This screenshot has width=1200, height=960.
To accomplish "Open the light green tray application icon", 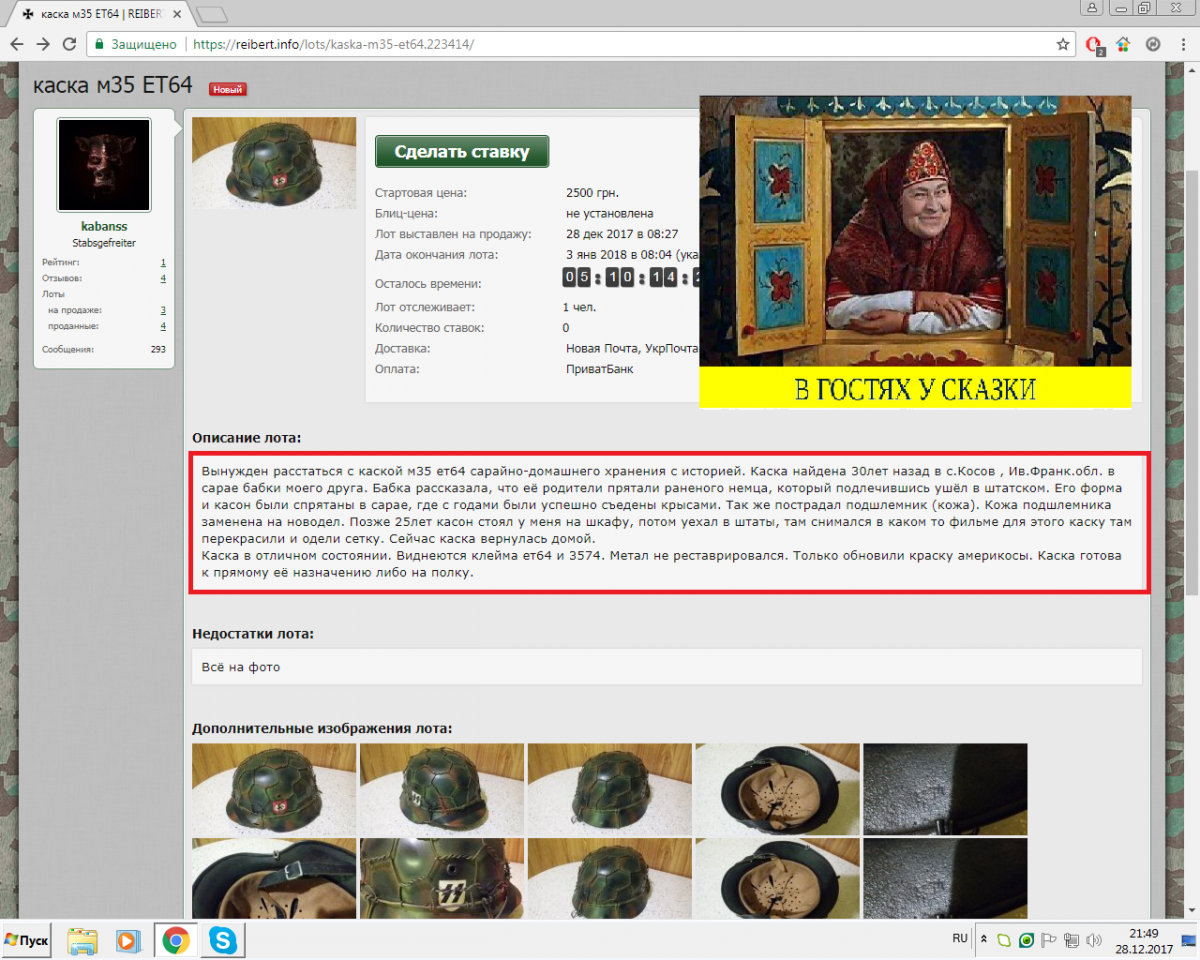I will click(x=1005, y=941).
